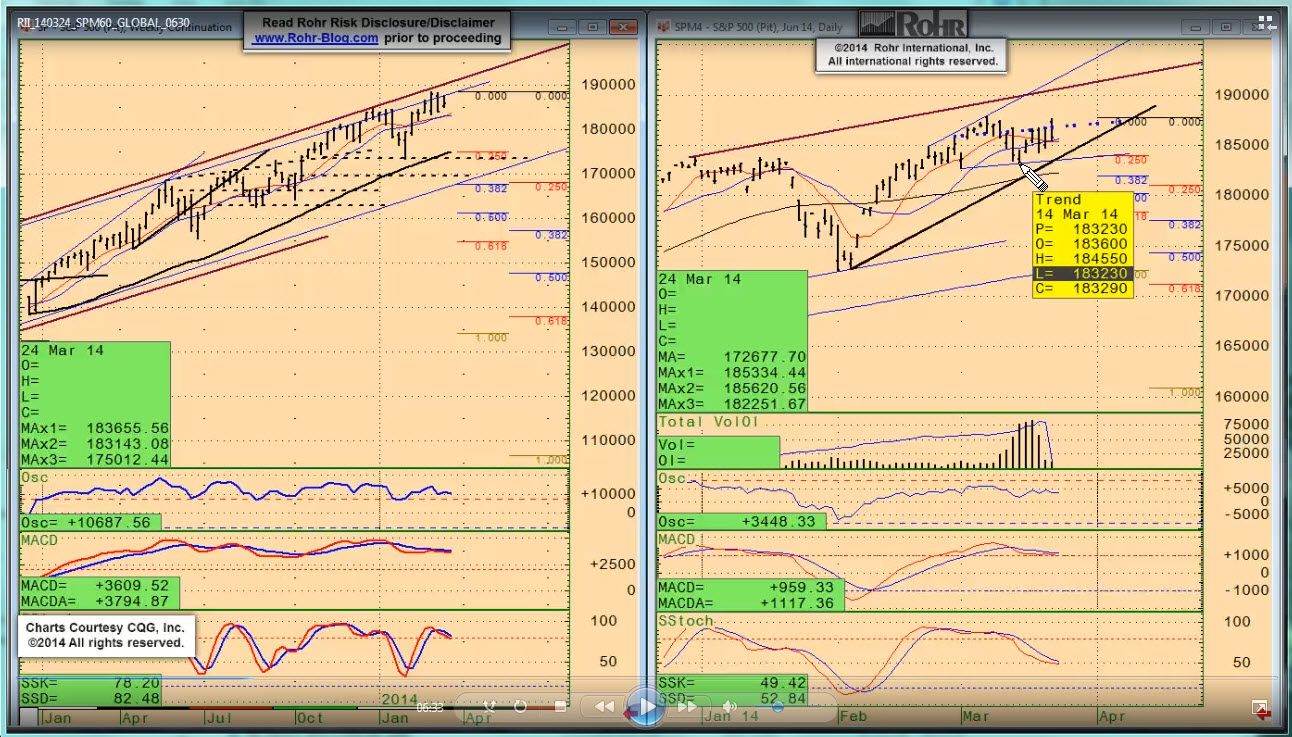Click the 06:33 elapsed time display
1292x737 pixels.
click(429, 707)
